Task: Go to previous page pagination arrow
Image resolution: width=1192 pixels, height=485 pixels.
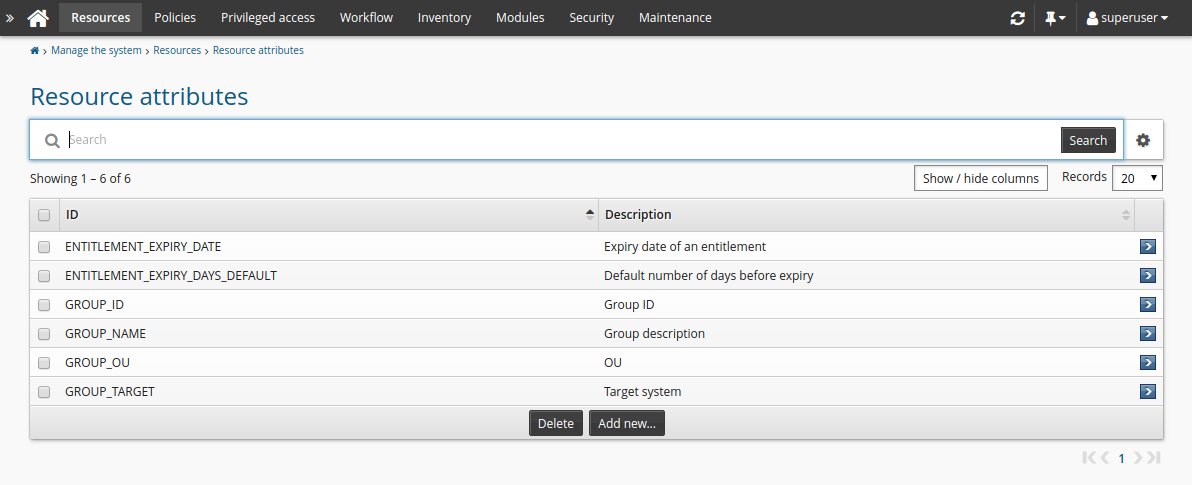Action: tap(1105, 458)
